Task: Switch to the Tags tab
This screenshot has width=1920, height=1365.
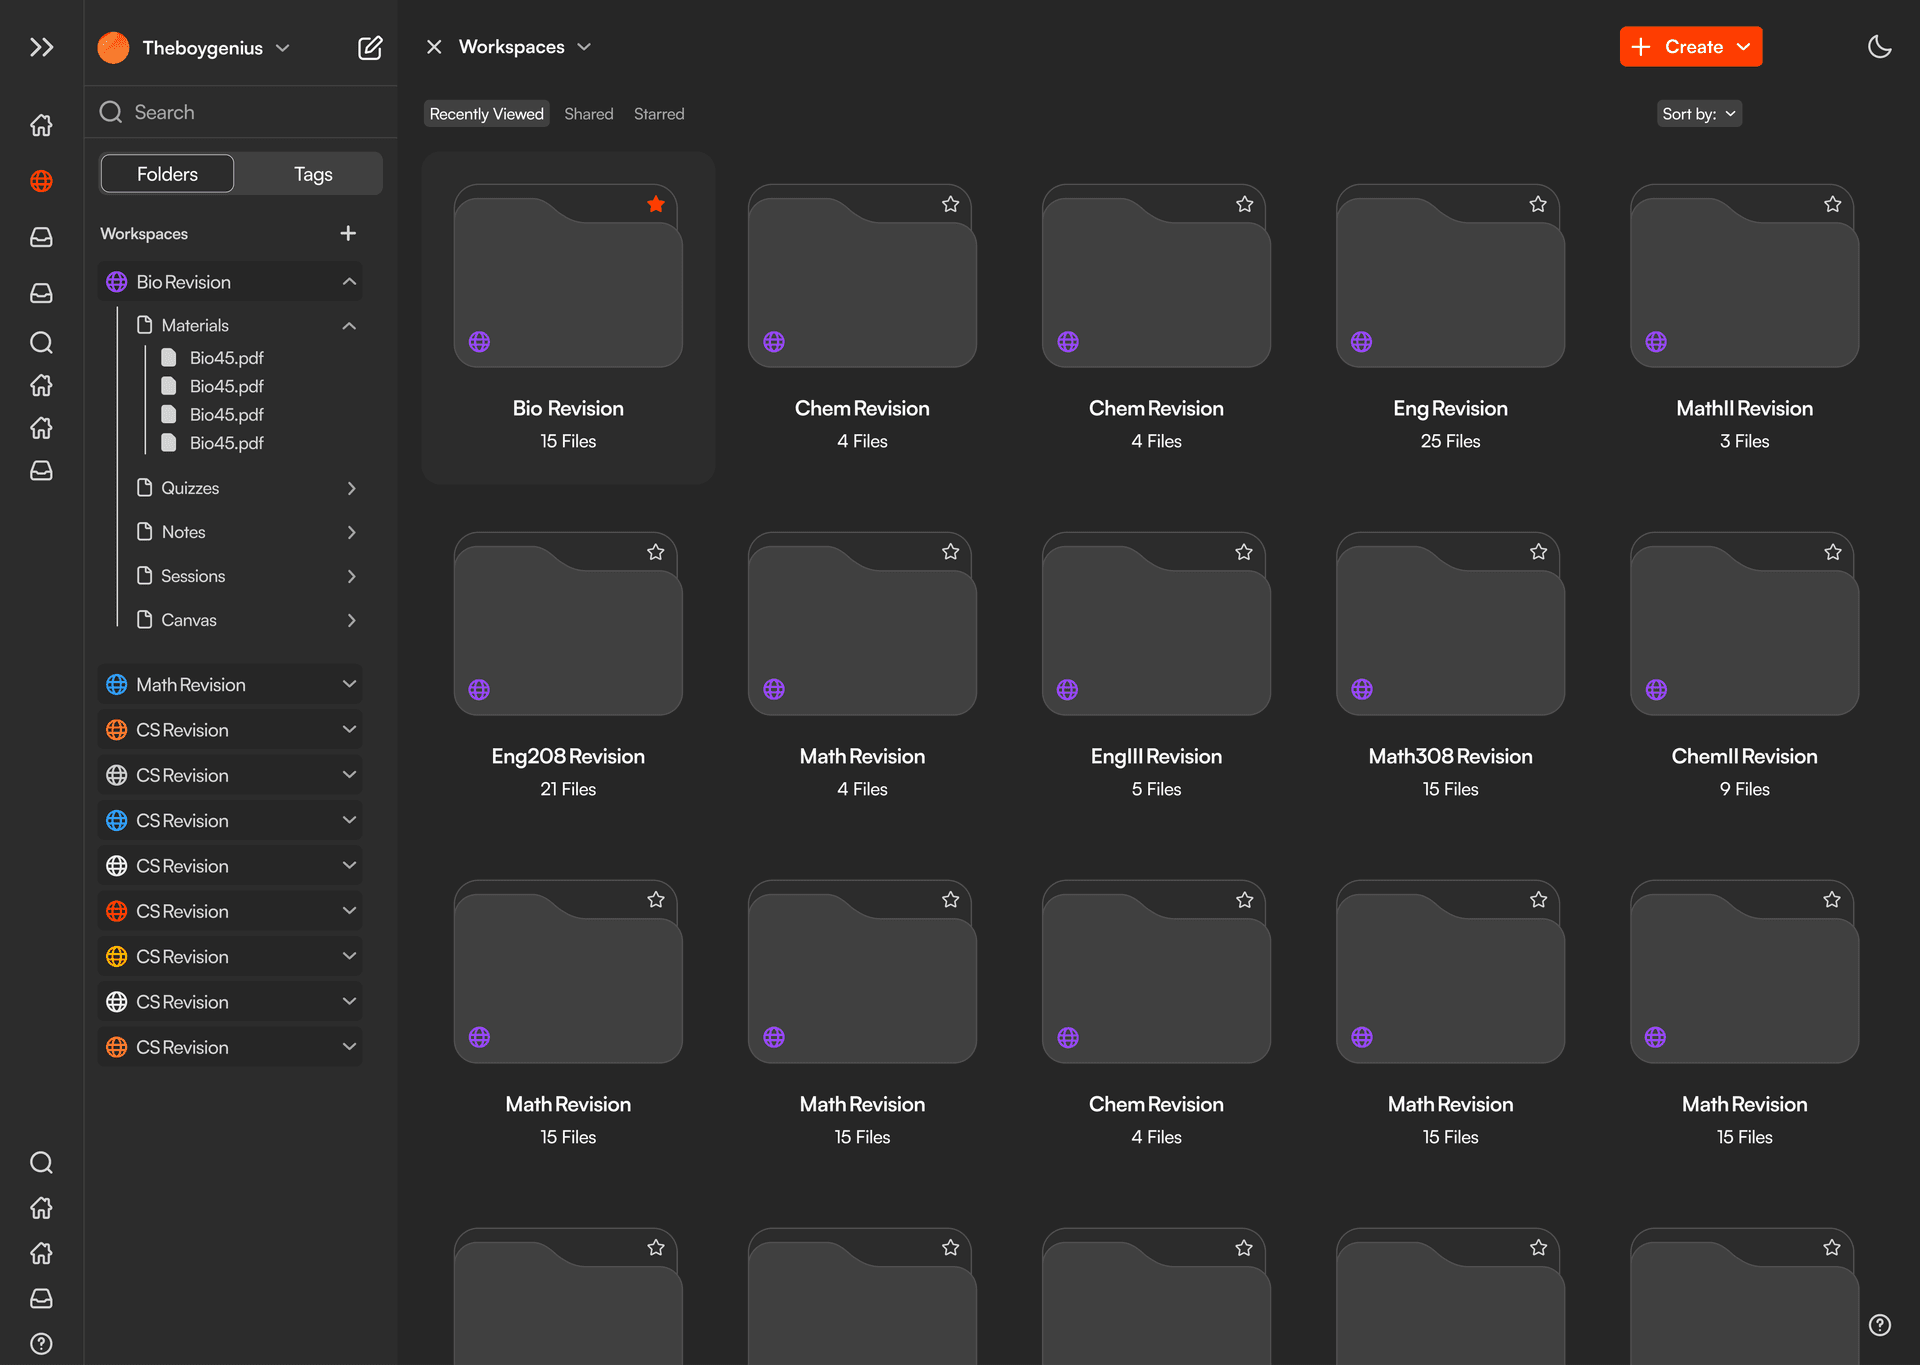Action: pos(312,174)
